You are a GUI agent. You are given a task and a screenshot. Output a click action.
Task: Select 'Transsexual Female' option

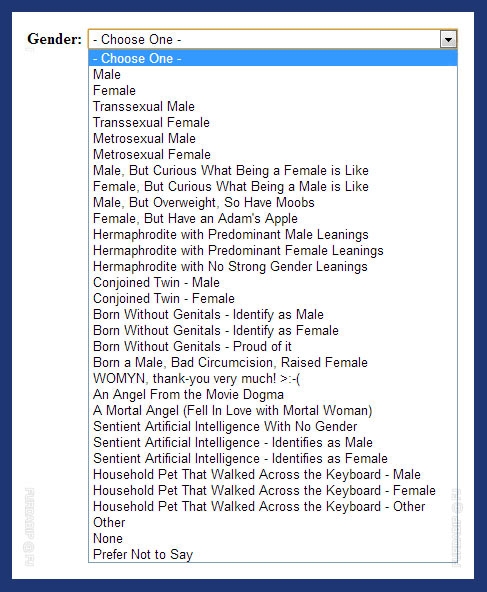(273, 122)
